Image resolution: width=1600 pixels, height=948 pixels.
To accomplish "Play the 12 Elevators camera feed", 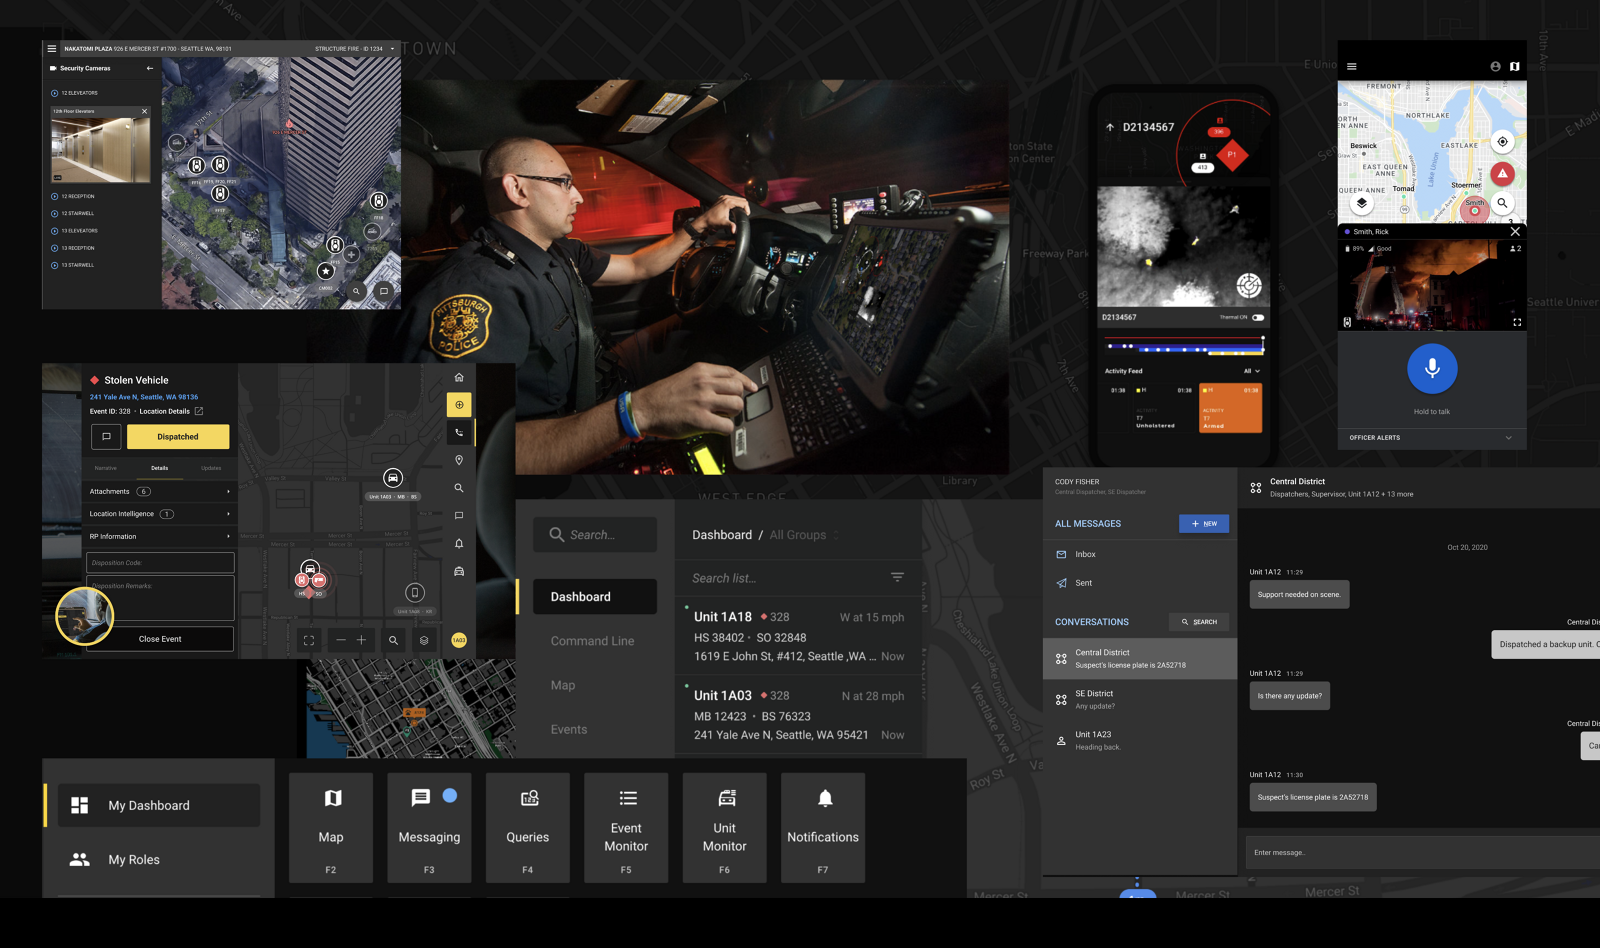I will 54,93.
